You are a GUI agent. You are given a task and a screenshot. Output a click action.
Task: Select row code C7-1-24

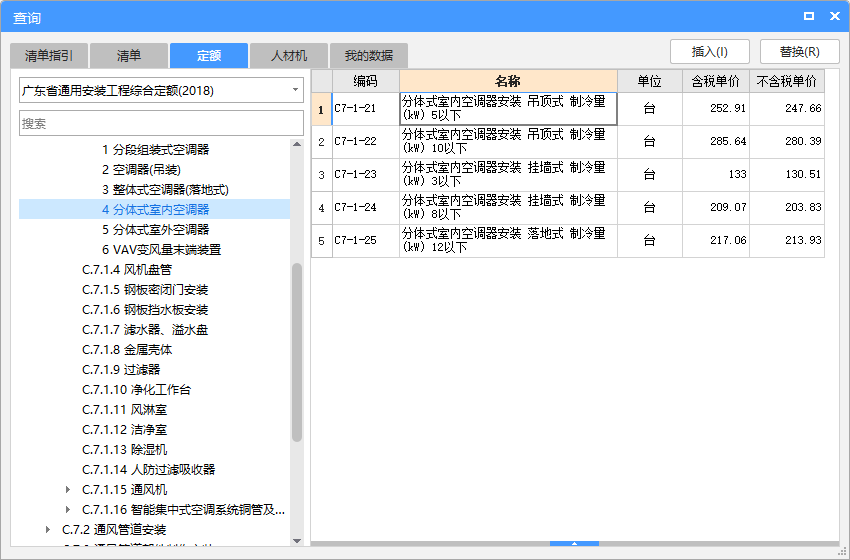[x=355, y=208]
